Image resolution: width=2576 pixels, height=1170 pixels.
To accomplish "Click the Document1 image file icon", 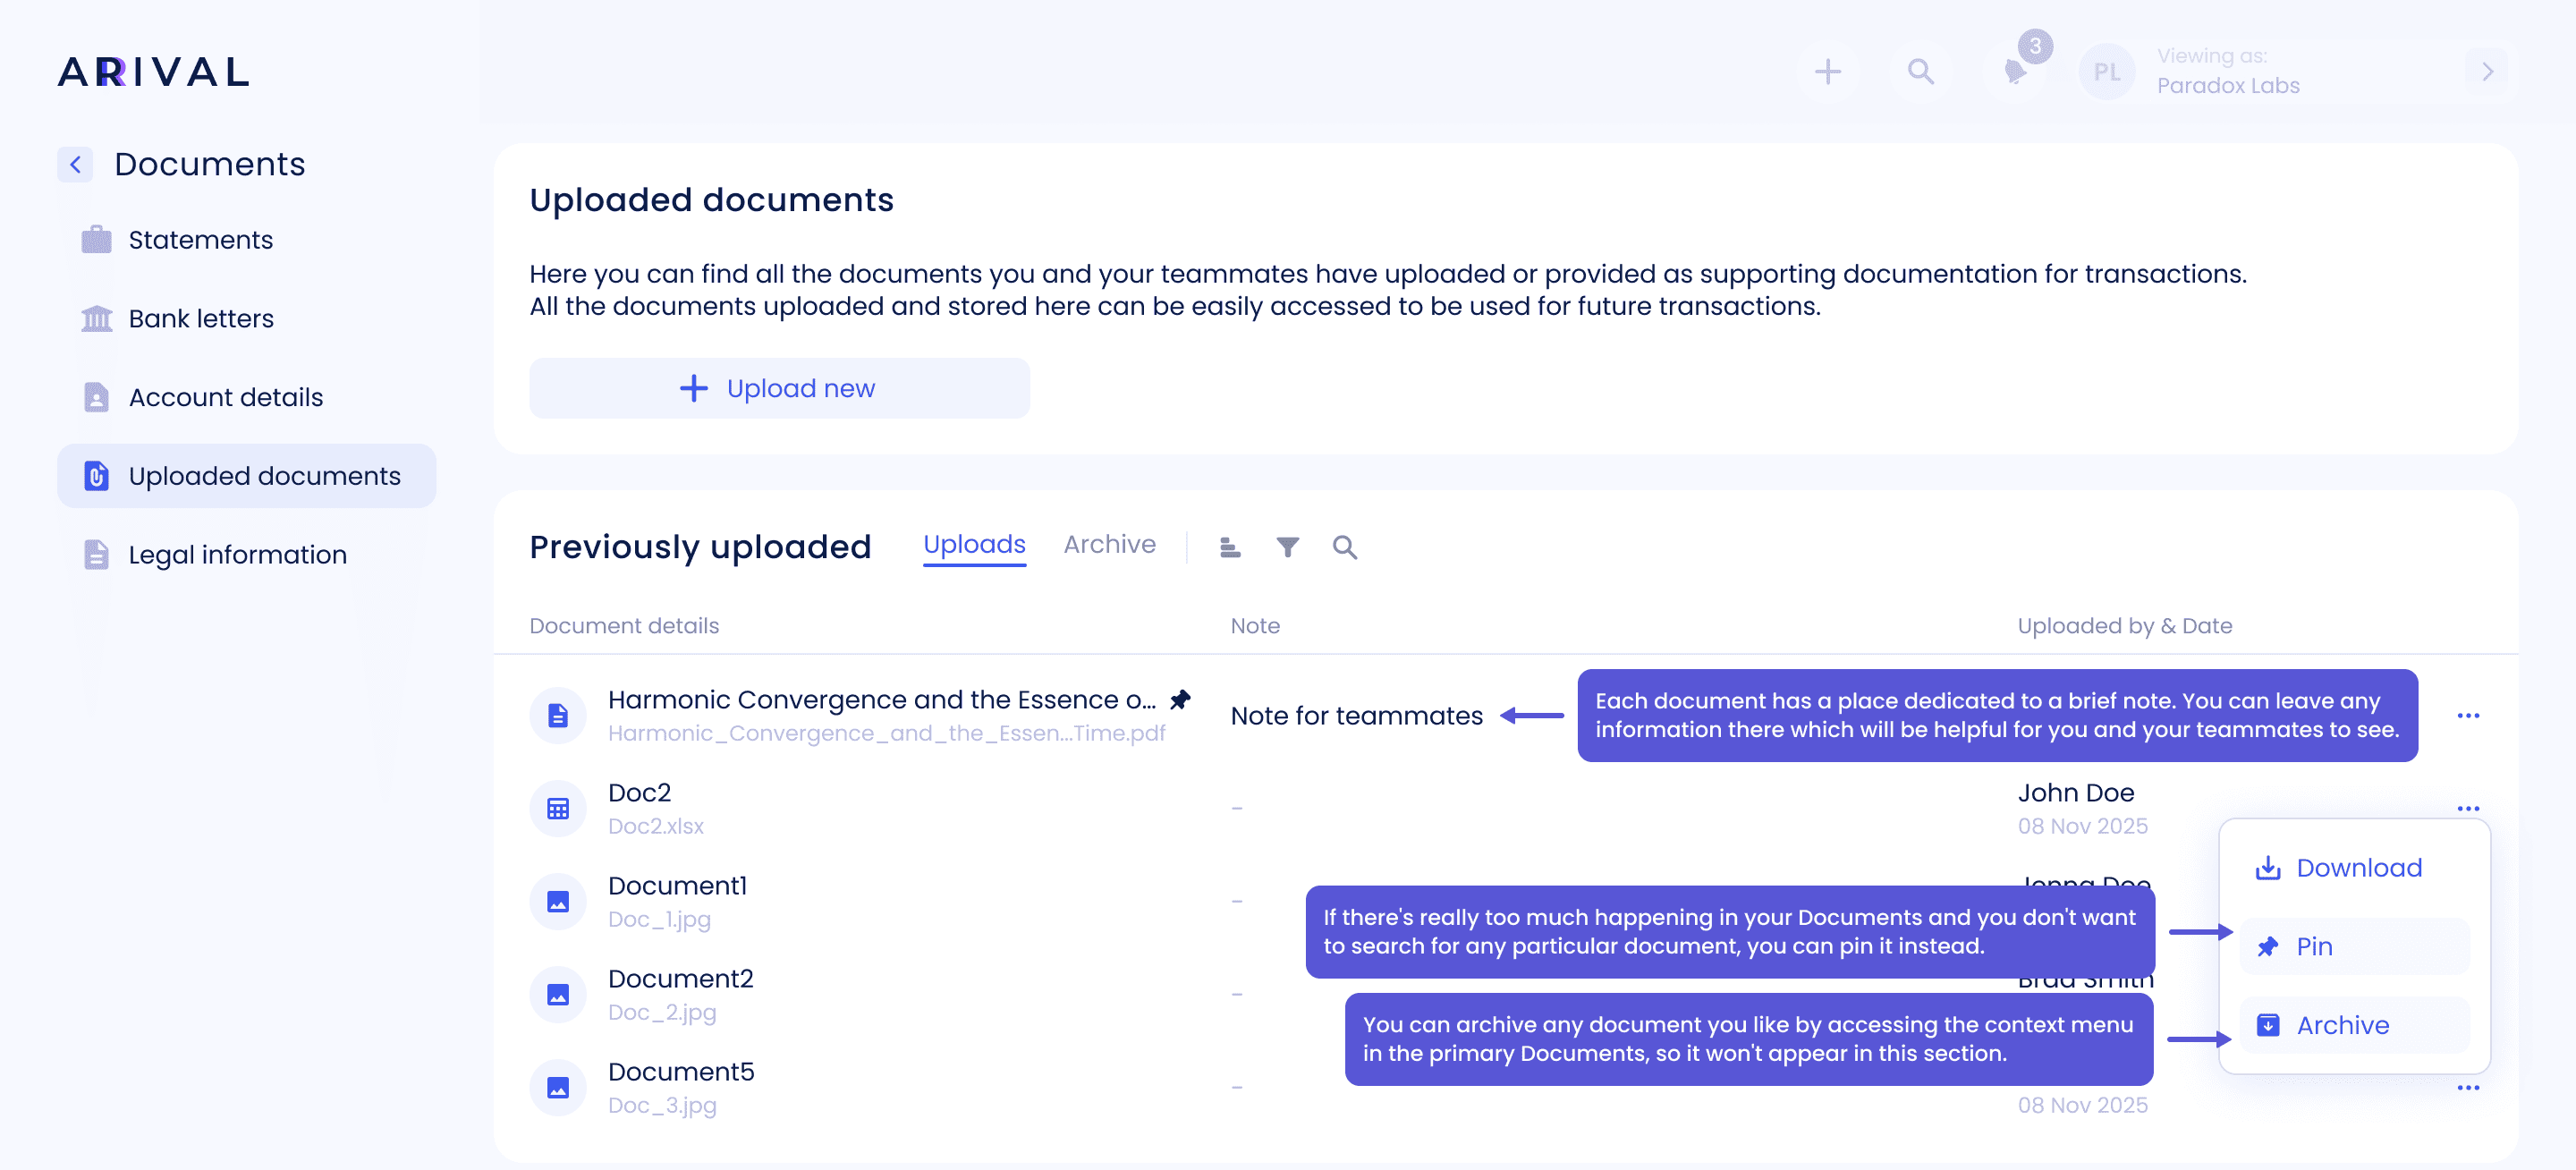I will (x=558, y=901).
